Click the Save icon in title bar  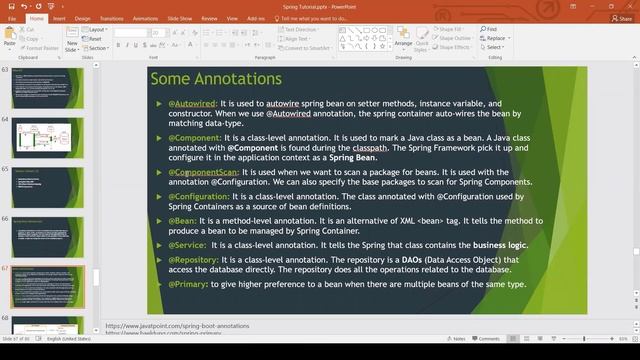pyautogui.click(x=11, y=6)
